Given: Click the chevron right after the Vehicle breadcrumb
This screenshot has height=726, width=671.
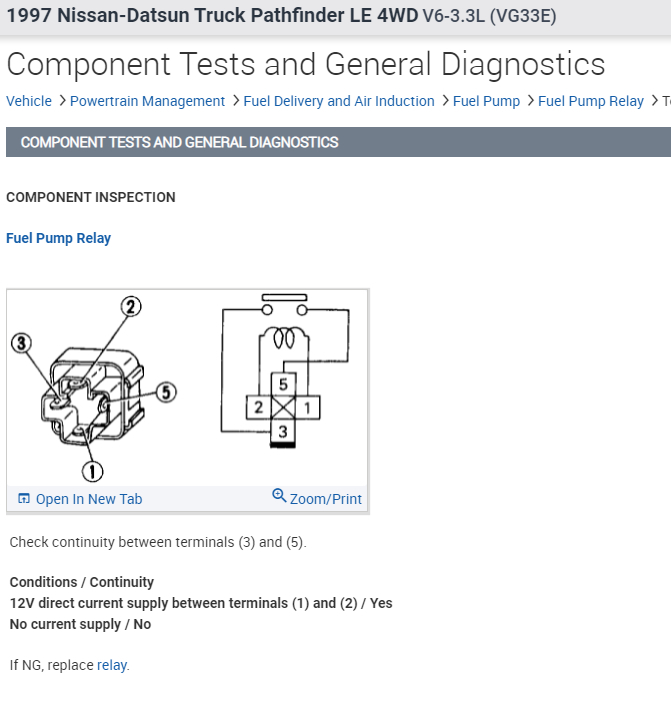Looking at the screenshot, I should (x=62, y=100).
